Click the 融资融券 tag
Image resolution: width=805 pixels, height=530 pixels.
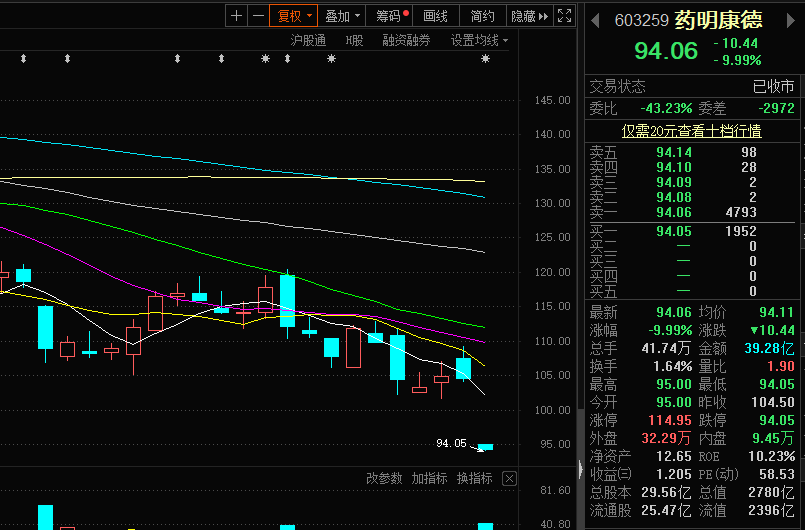(x=406, y=41)
